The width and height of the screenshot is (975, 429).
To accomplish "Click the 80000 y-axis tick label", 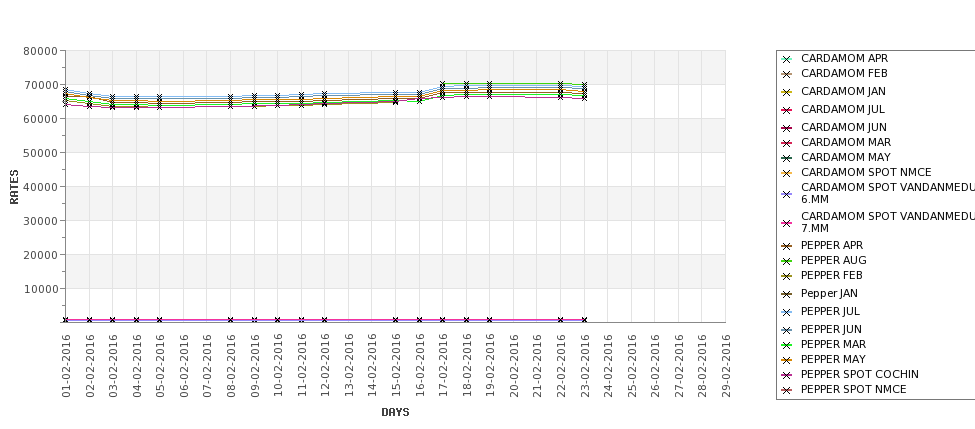I will (40, 51).
